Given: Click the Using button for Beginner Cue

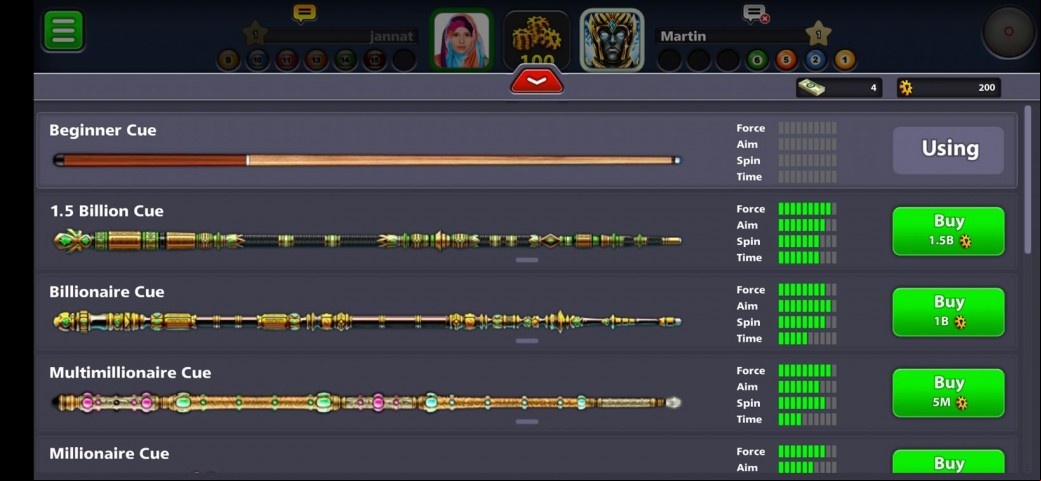Looking at the screenshot, I should pos(948,150).
